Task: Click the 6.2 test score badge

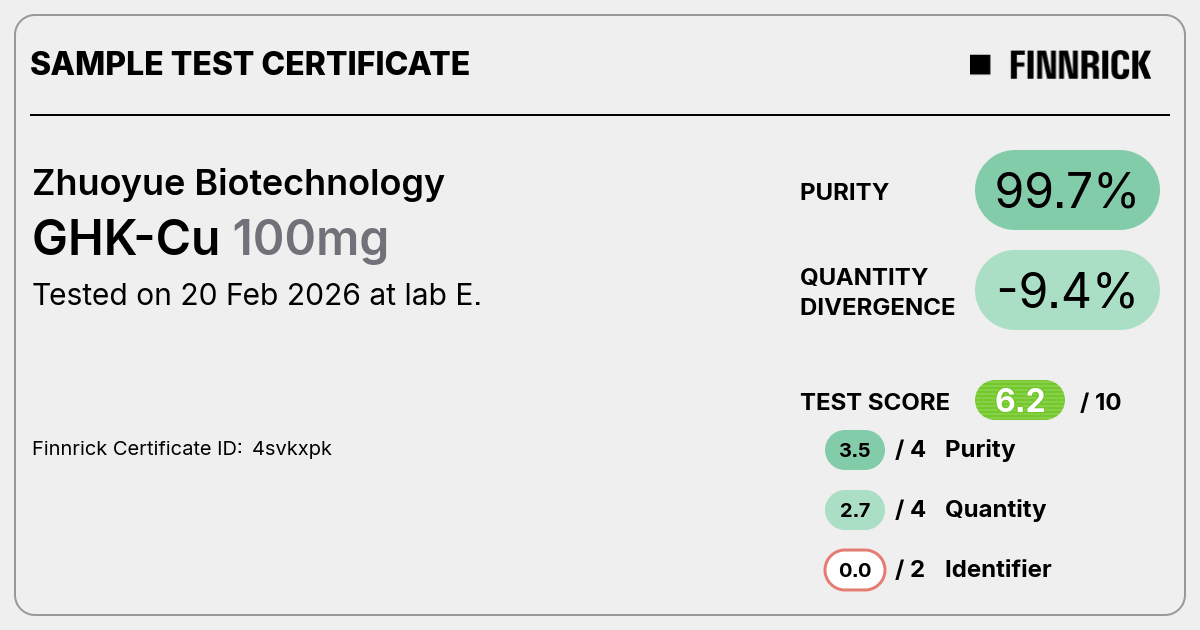Action: click(x=1020, y=401)
